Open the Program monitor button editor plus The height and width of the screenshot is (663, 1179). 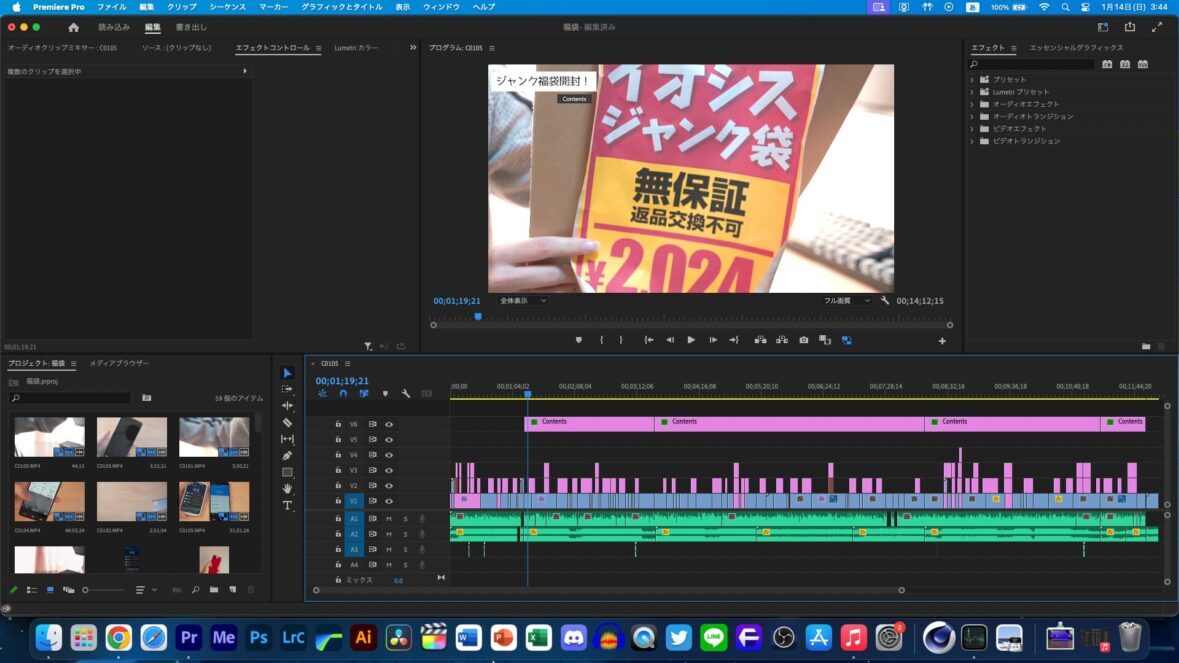942,341
